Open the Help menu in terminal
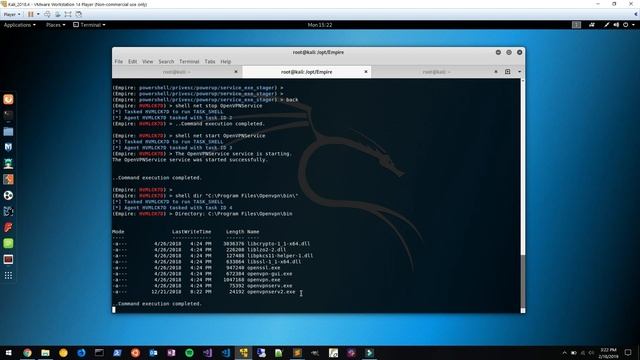The width and height of the screenshot is (640, 360). click(x=226, y=61)
